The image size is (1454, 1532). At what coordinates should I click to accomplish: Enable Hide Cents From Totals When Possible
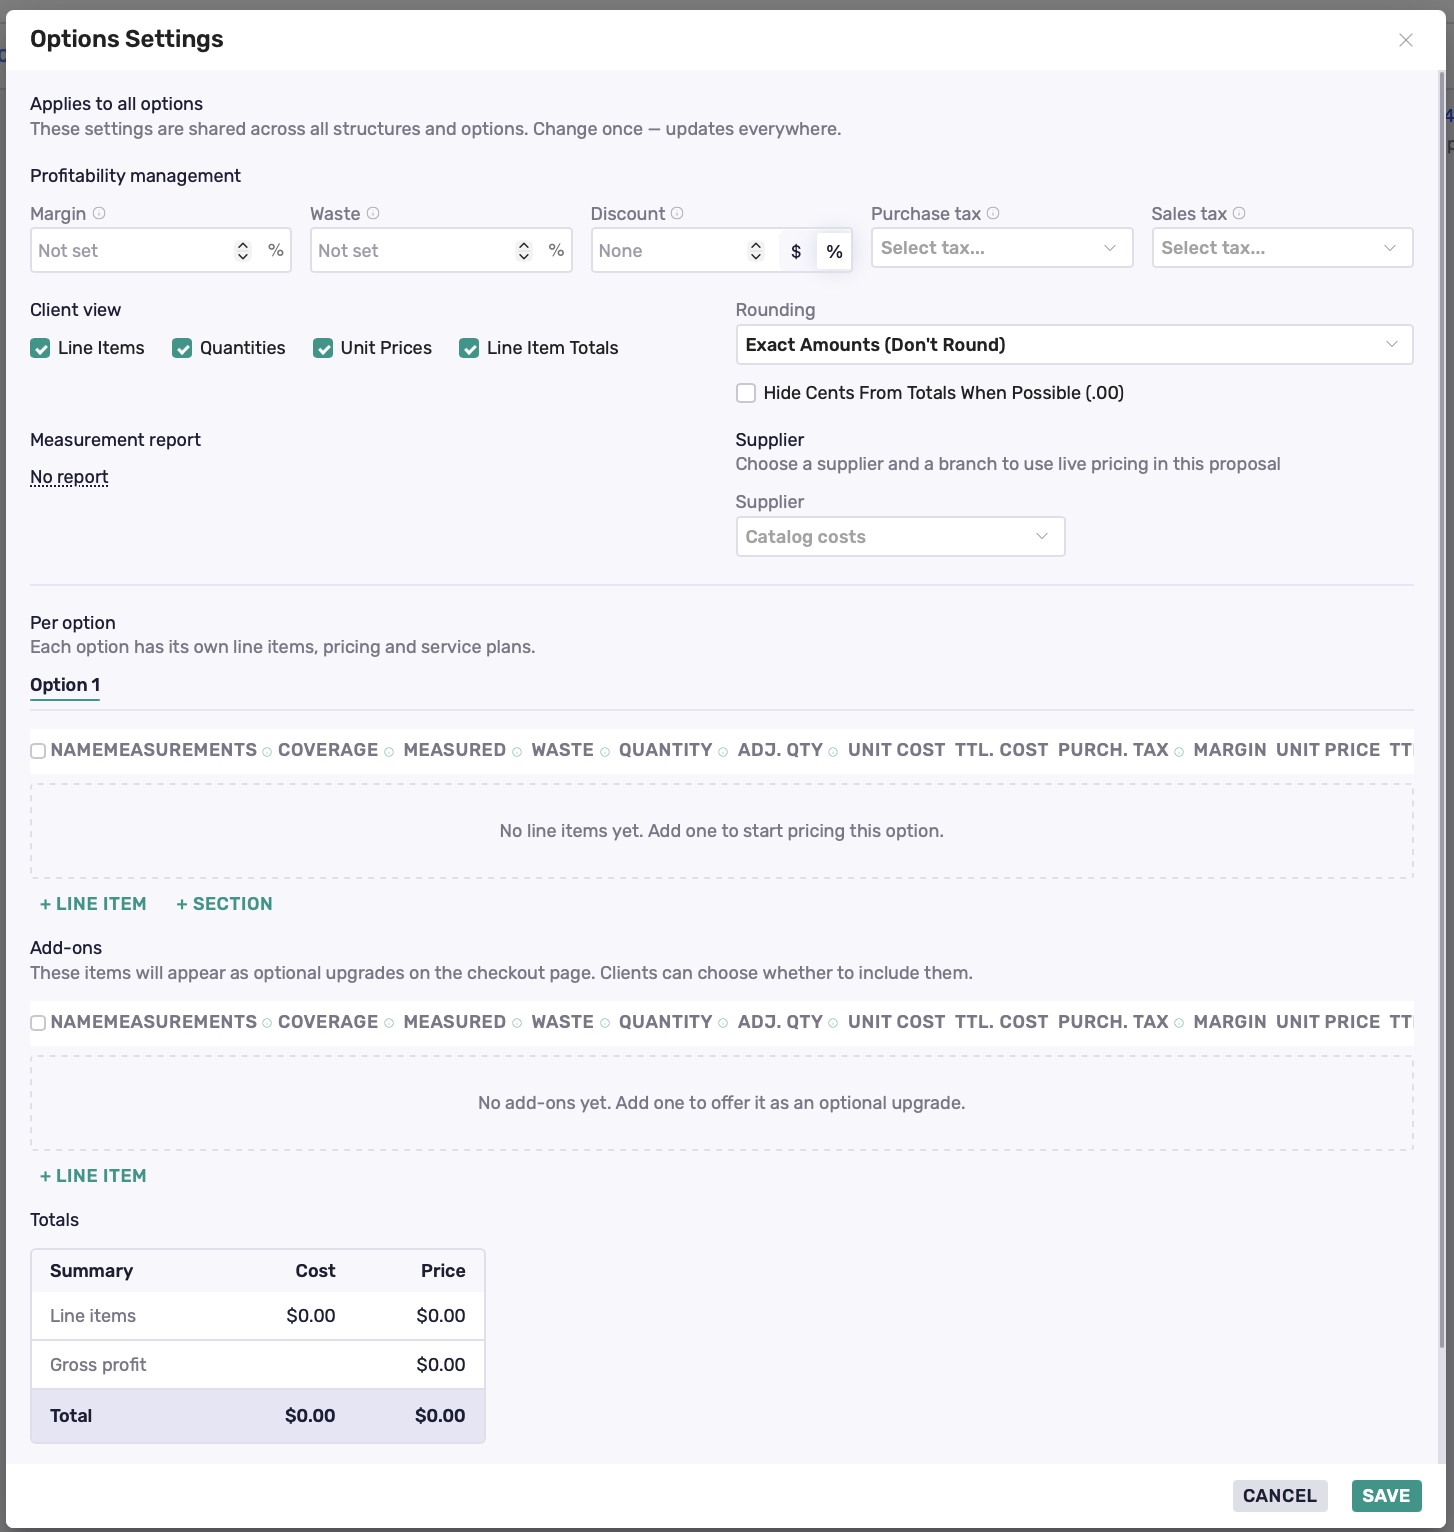pyautogui.click(x=746, y=393)
